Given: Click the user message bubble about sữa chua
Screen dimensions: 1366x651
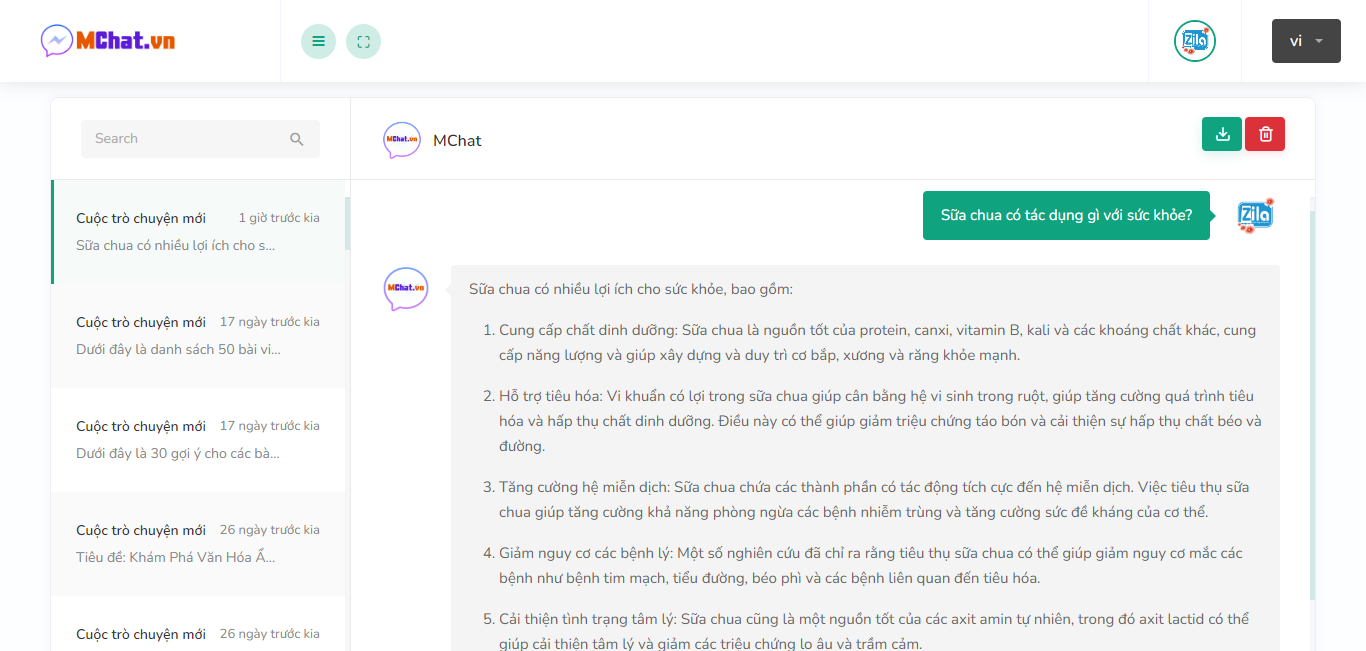Looking at the screenshot, I should pyautogui.click(x=1066, y=215).
